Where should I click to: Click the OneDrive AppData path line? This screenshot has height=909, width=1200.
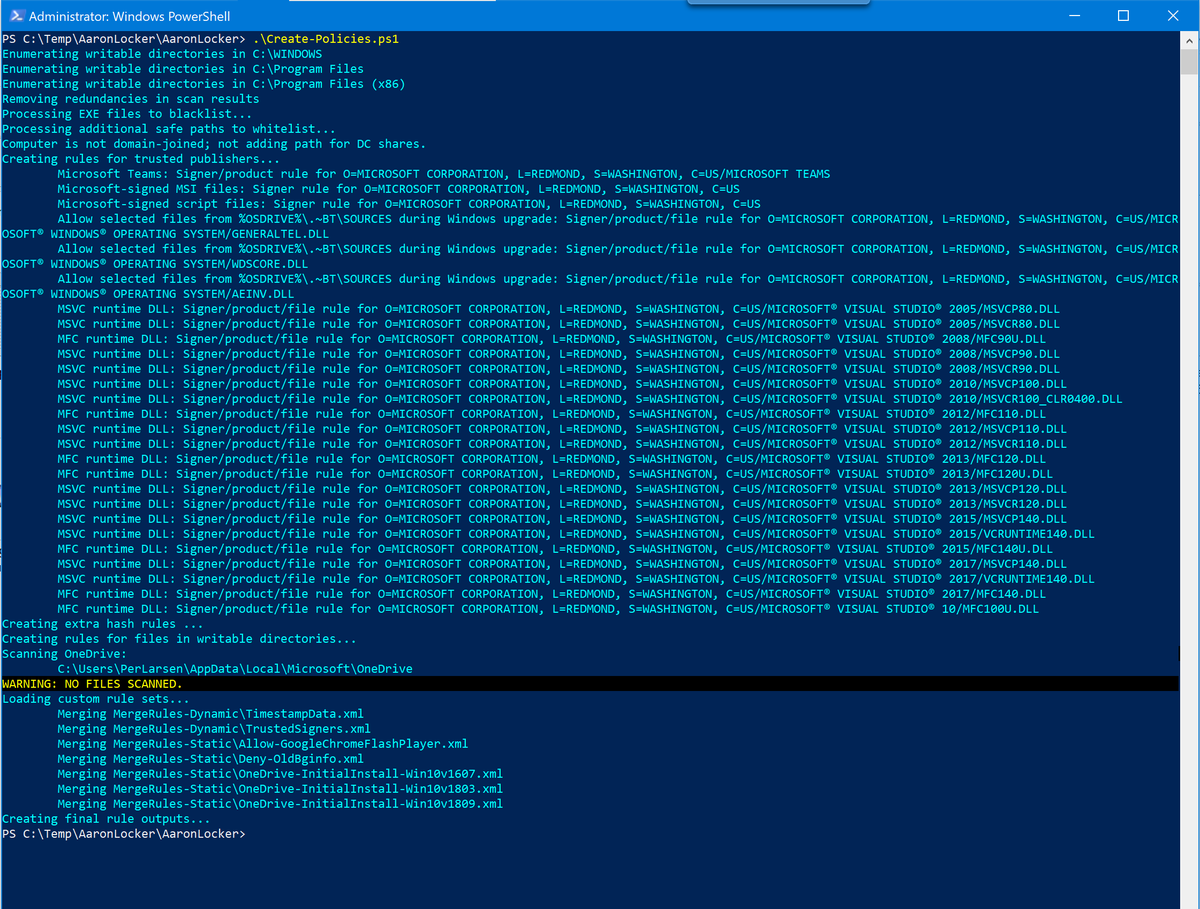coord(235,669)
